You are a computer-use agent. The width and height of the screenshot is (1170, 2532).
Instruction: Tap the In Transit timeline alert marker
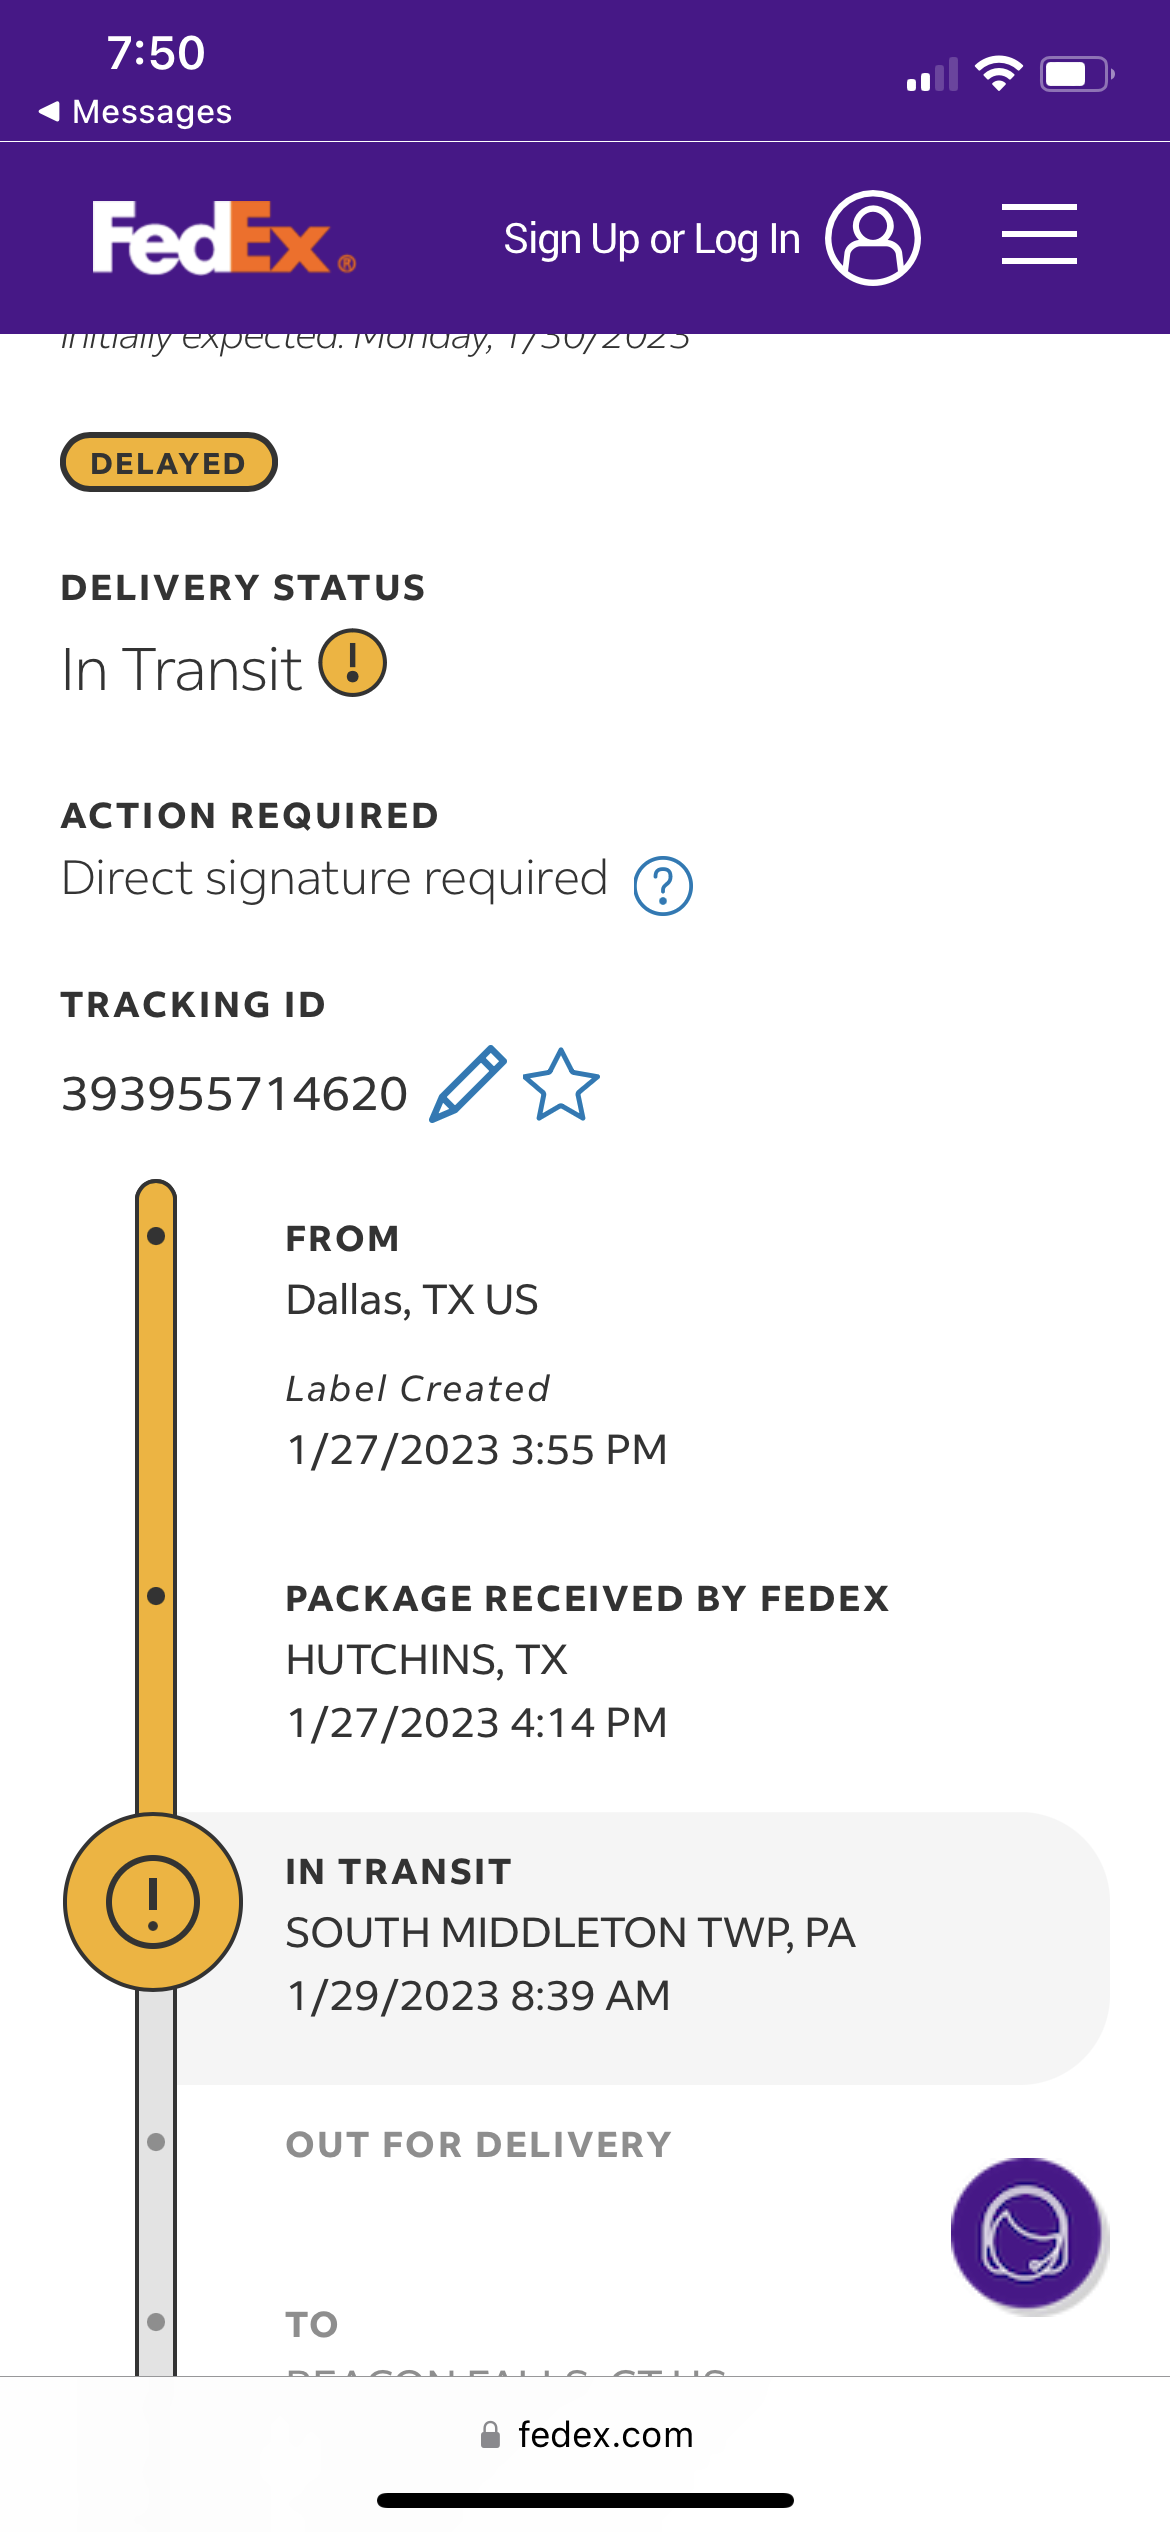pyautogui.click(x=153, y=1901)
